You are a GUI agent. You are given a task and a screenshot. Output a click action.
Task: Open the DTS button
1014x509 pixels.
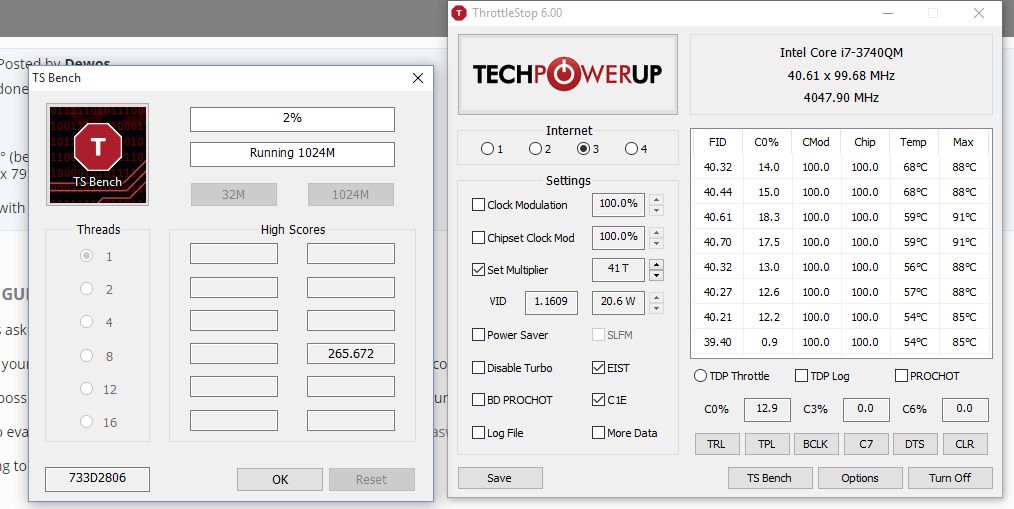[x=915, y=444]
